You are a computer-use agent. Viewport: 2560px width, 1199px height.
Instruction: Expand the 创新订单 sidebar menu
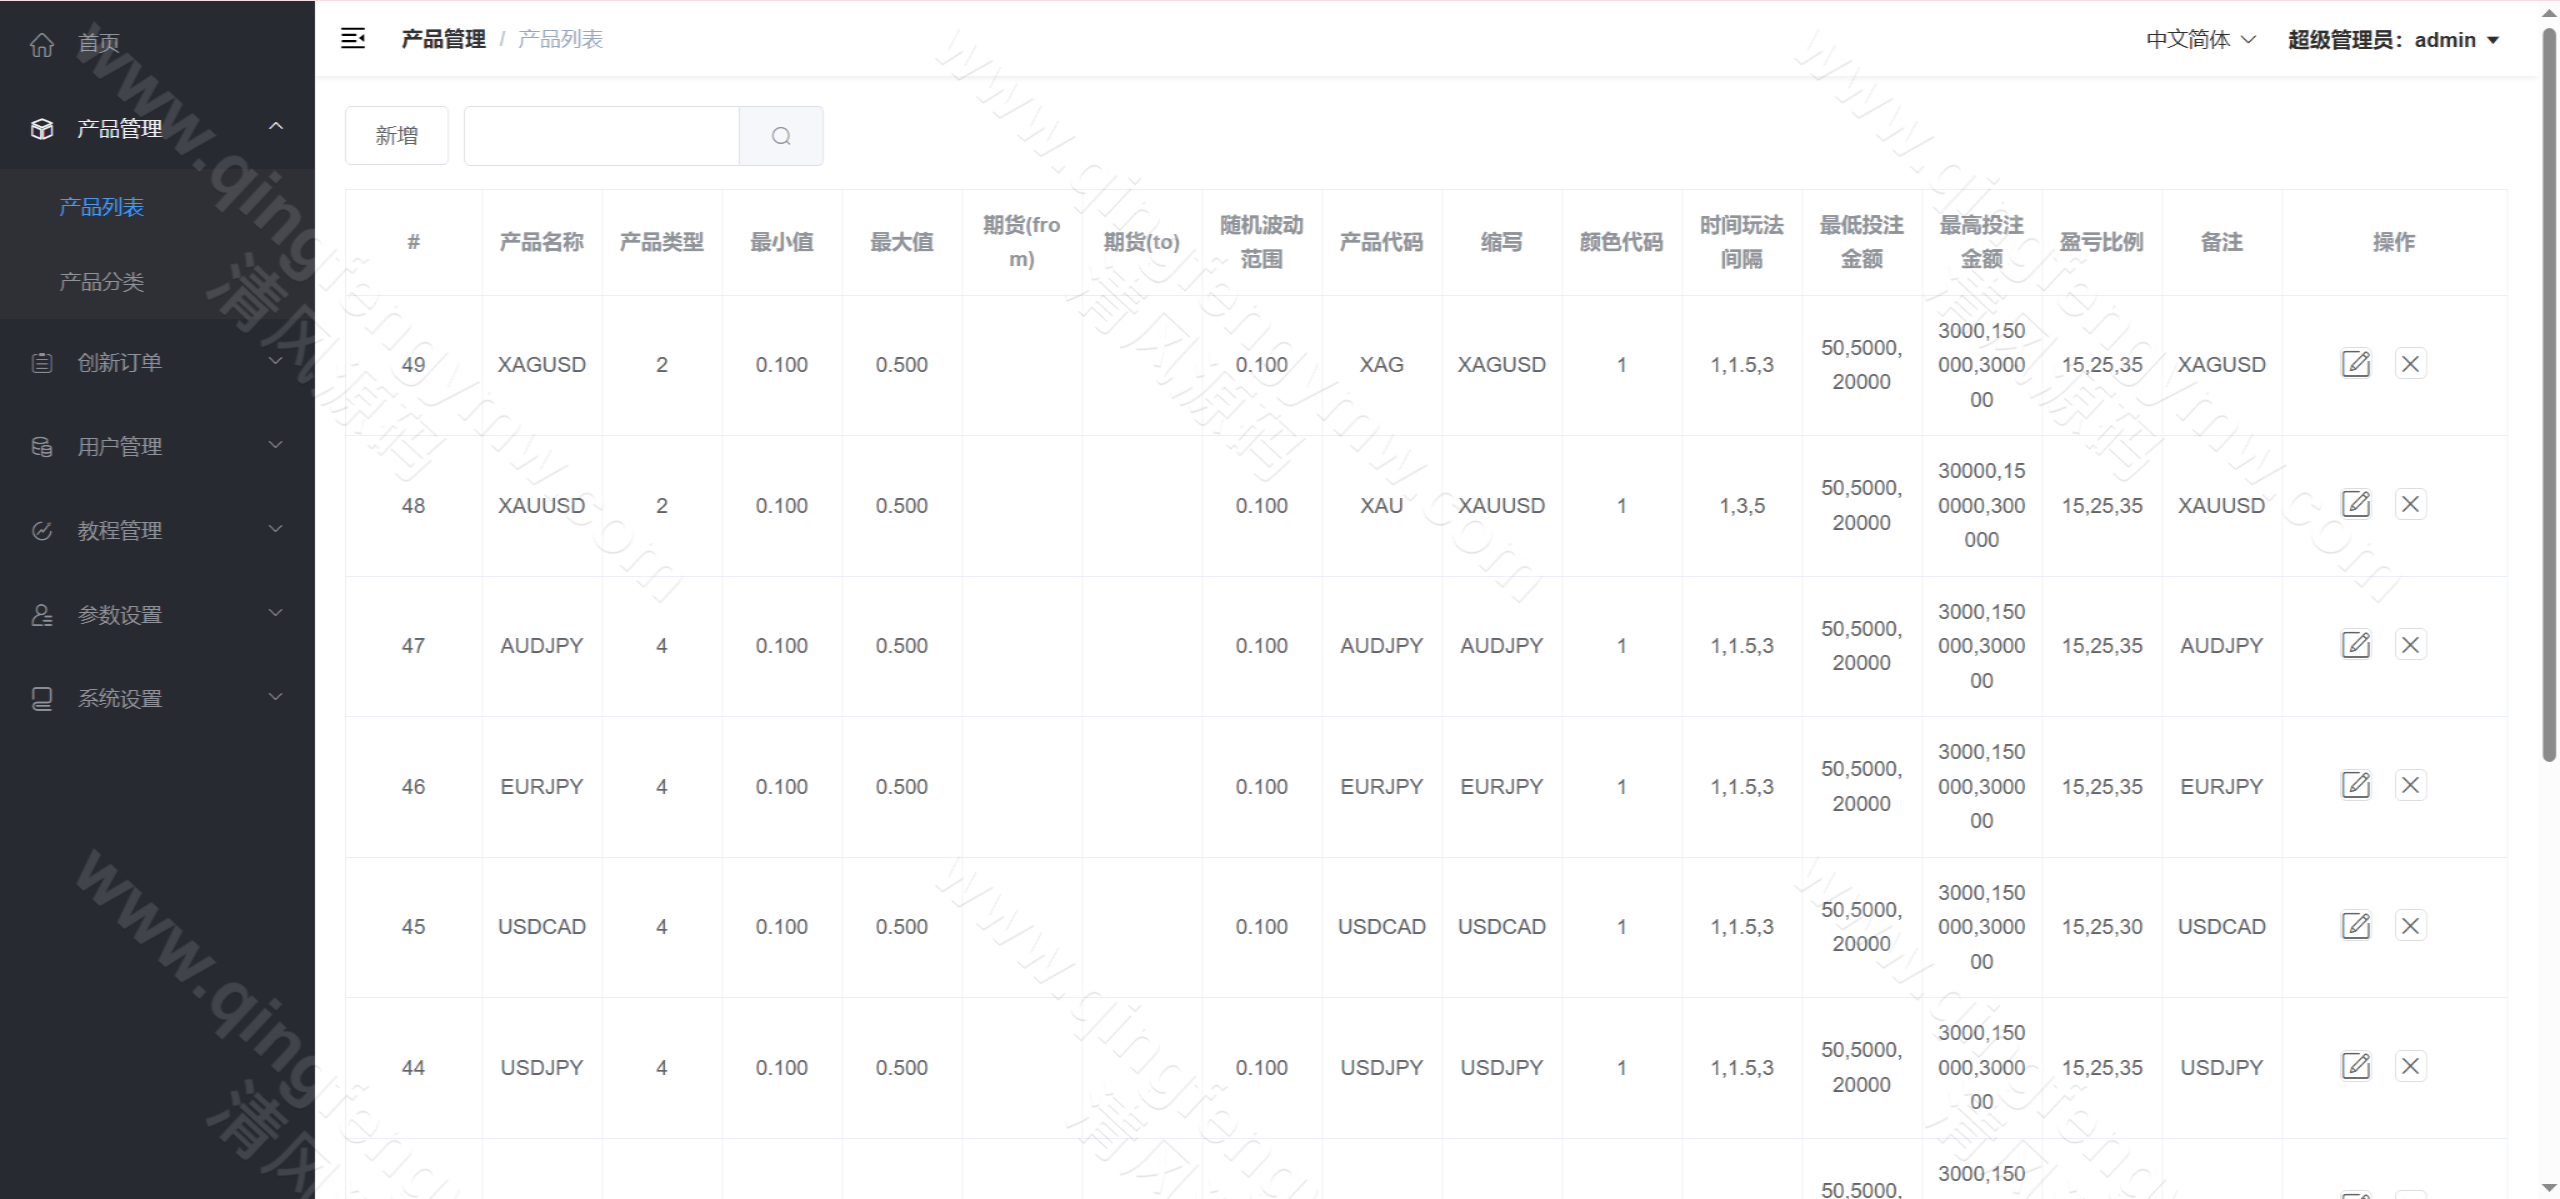(x=157, y=362)
